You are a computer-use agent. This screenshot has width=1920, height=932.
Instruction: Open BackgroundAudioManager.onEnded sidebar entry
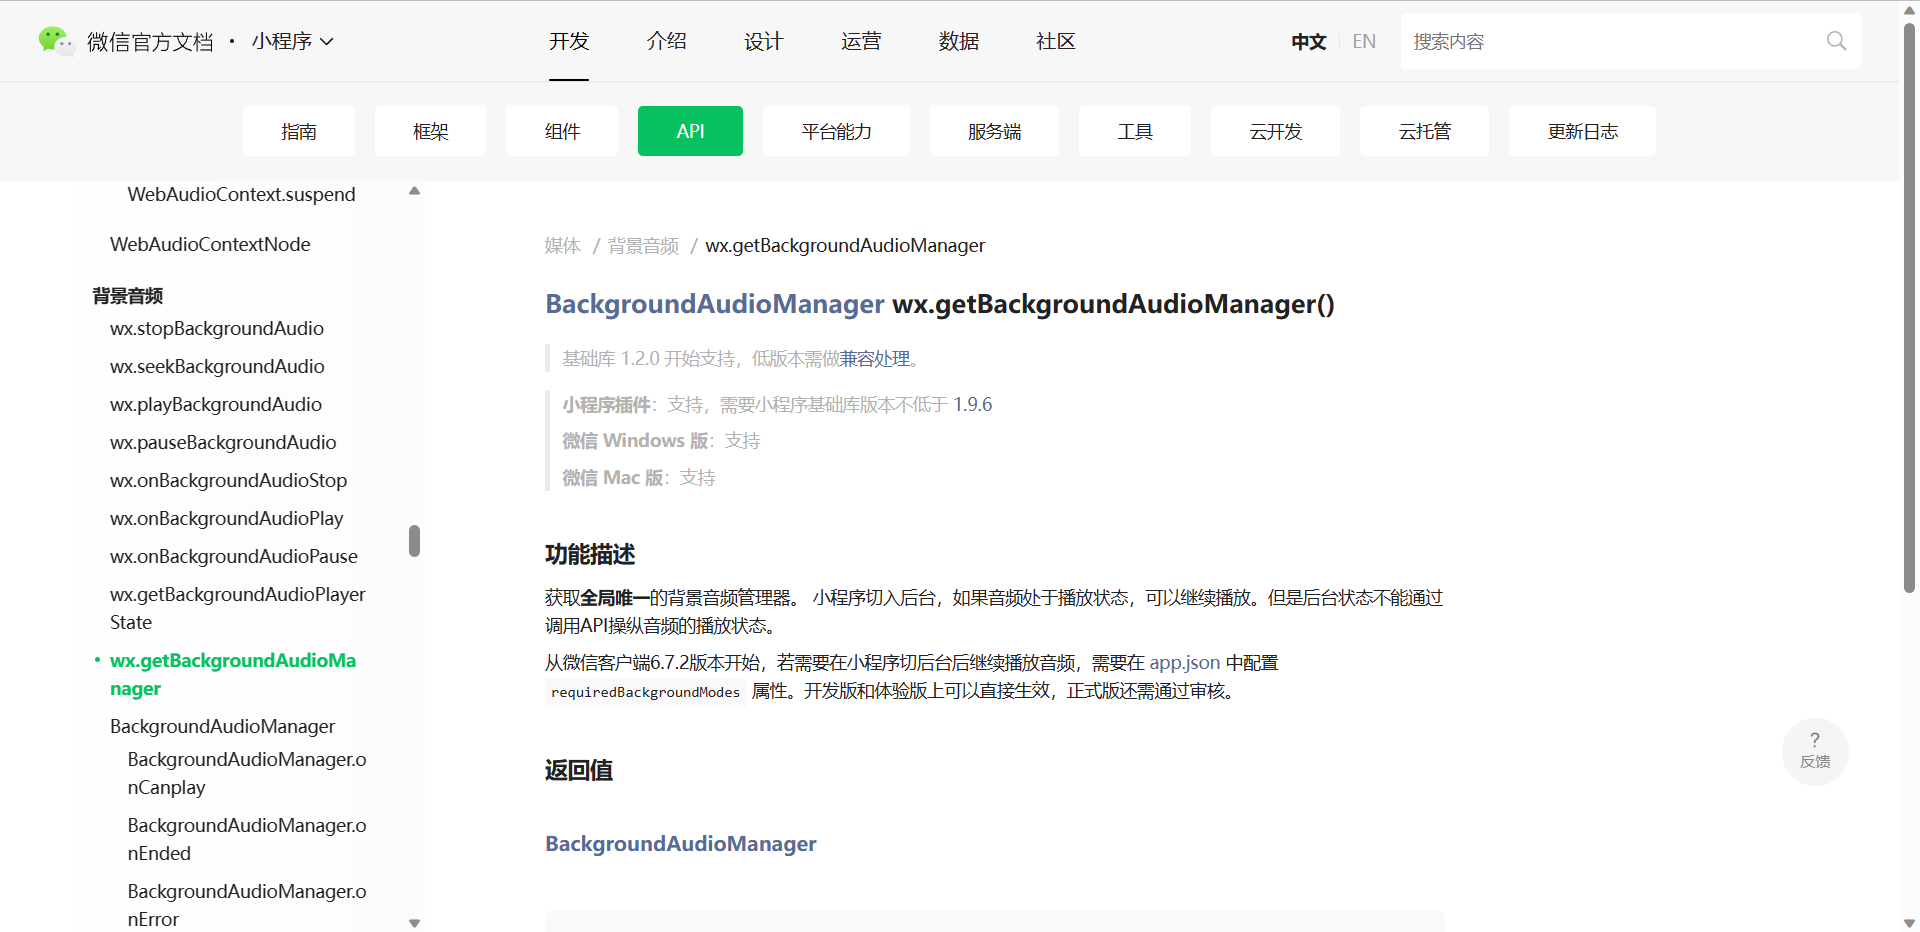click(247, 839)
